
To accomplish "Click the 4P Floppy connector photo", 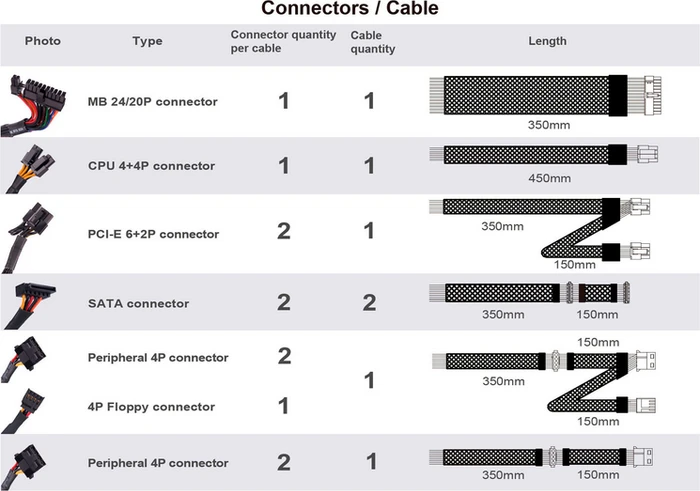I will pyautogui.click(x=23, y=411).
